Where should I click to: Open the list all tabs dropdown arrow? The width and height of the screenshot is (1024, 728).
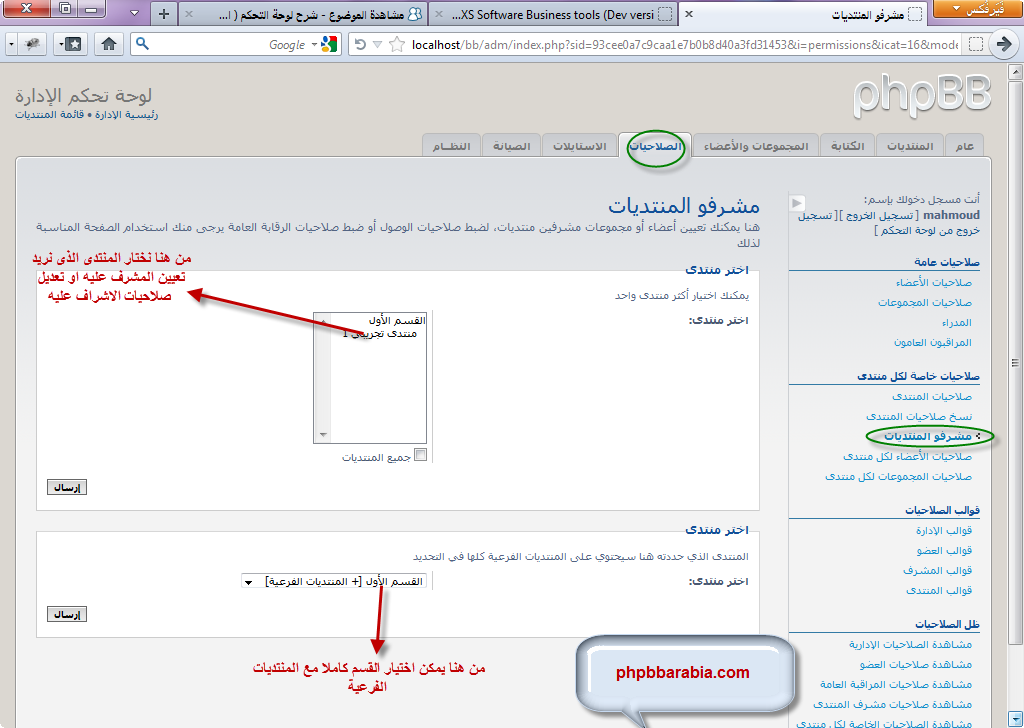pos(134,13)
